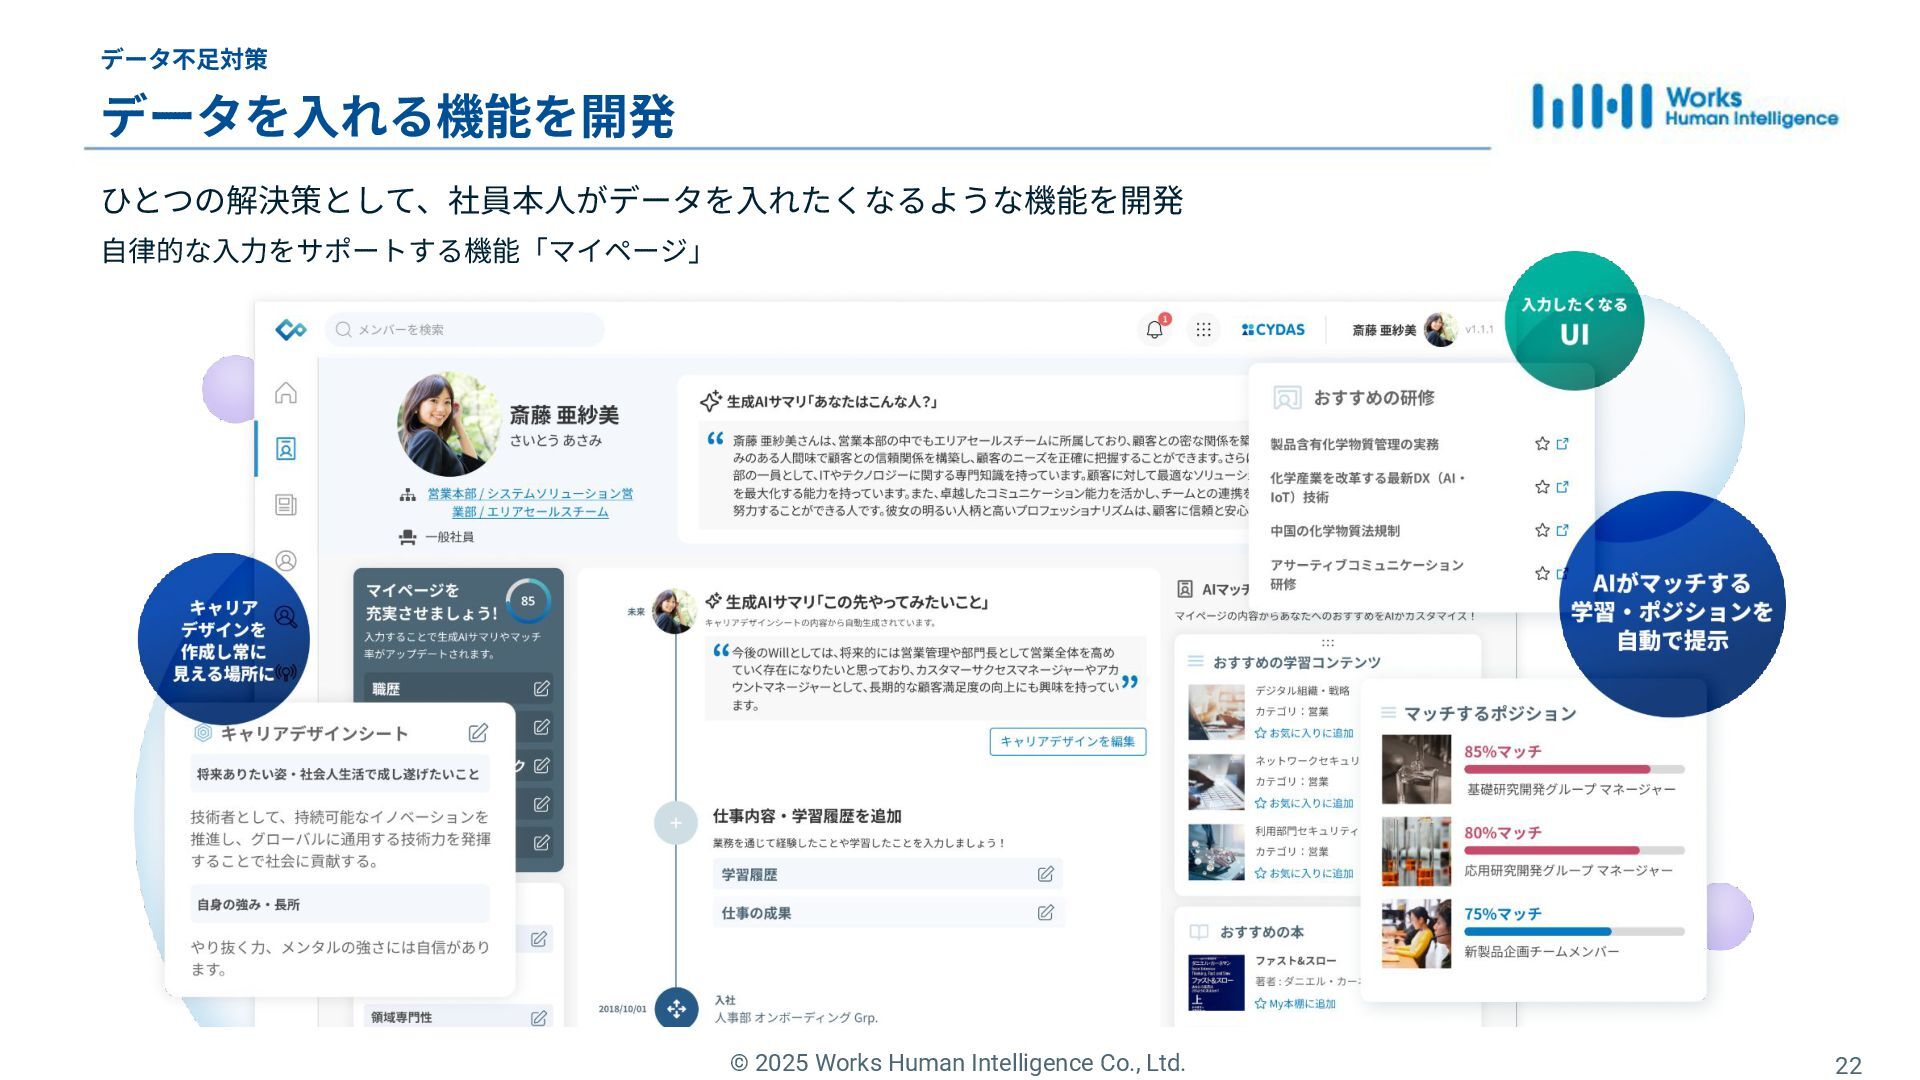Click the home icon in sidebar
The width and height of the screenshot is (1920, 1080).
pyautogui.click(x=286, y=393)
